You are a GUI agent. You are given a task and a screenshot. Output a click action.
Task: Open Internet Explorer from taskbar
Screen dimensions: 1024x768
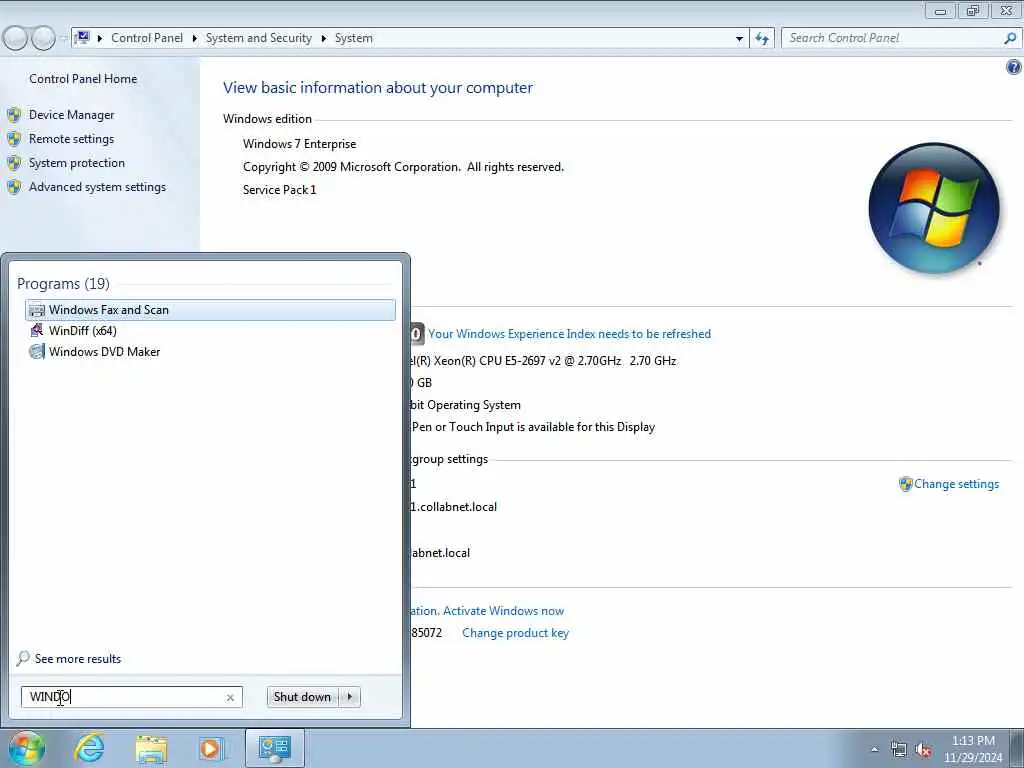pos(89,748)
